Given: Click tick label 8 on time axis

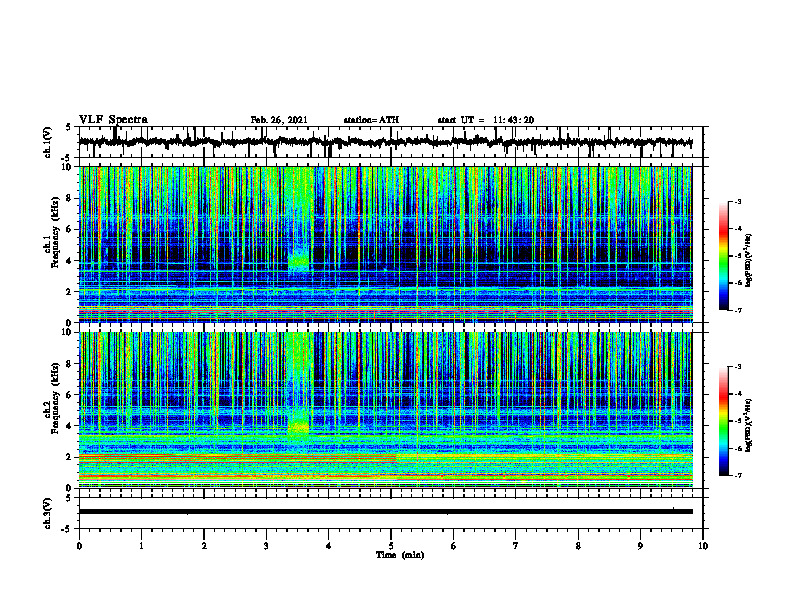Looking at the screenshot, I should [x=578, y=546].
